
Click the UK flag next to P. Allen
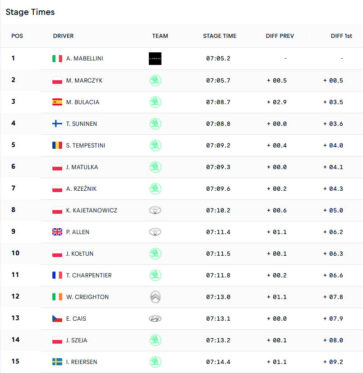click(x=57, y=232)
